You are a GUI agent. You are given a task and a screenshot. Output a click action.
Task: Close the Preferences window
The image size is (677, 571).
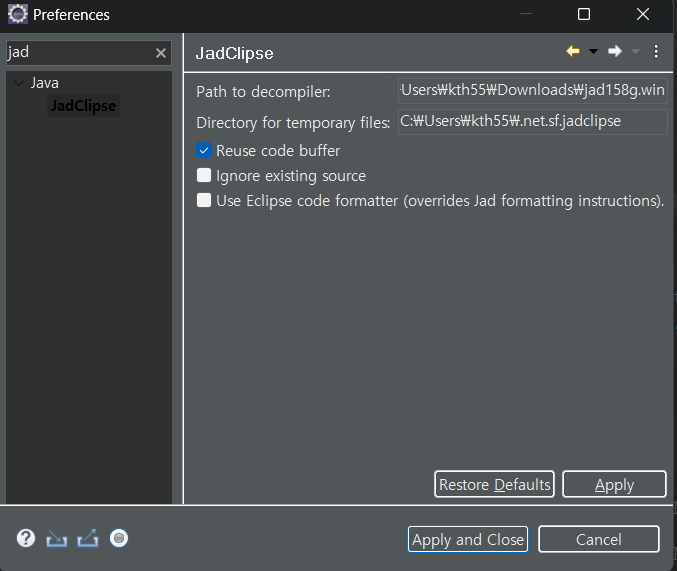click(643, 14)
